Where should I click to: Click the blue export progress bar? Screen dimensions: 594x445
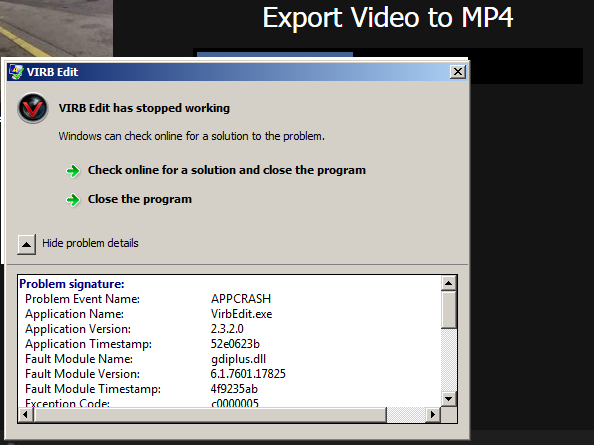pos(275,54)
